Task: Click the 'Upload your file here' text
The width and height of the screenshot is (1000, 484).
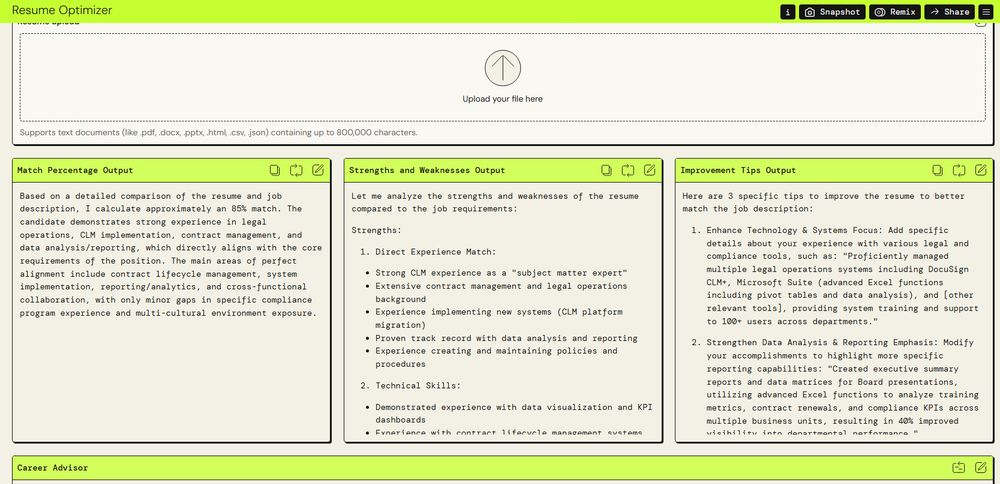Action: [503, 99]
